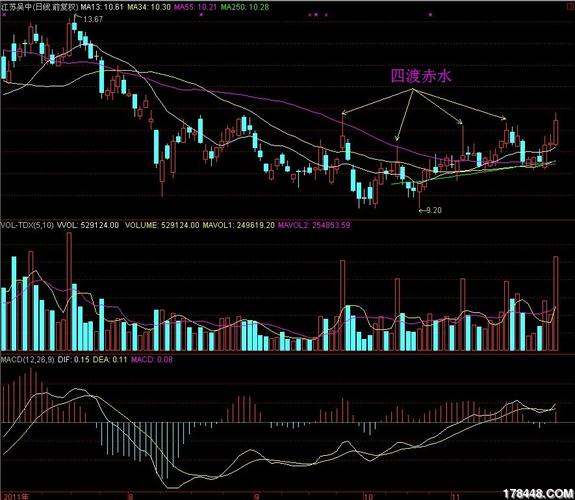Open the 178448.COM watermark link
The height and width of the screenshot is (500, 575).
point(538,494)
